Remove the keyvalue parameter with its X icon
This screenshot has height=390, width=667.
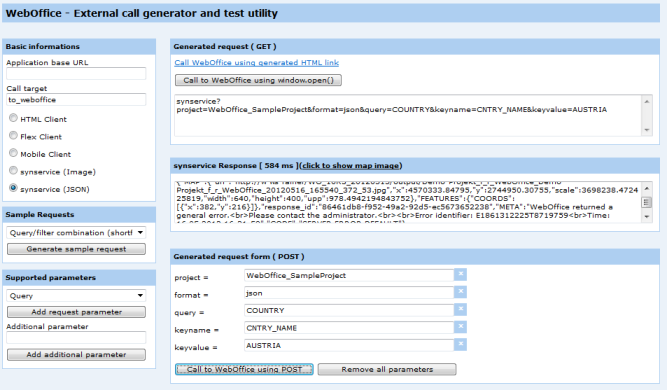pyautogui.click(x=460, y=344)
